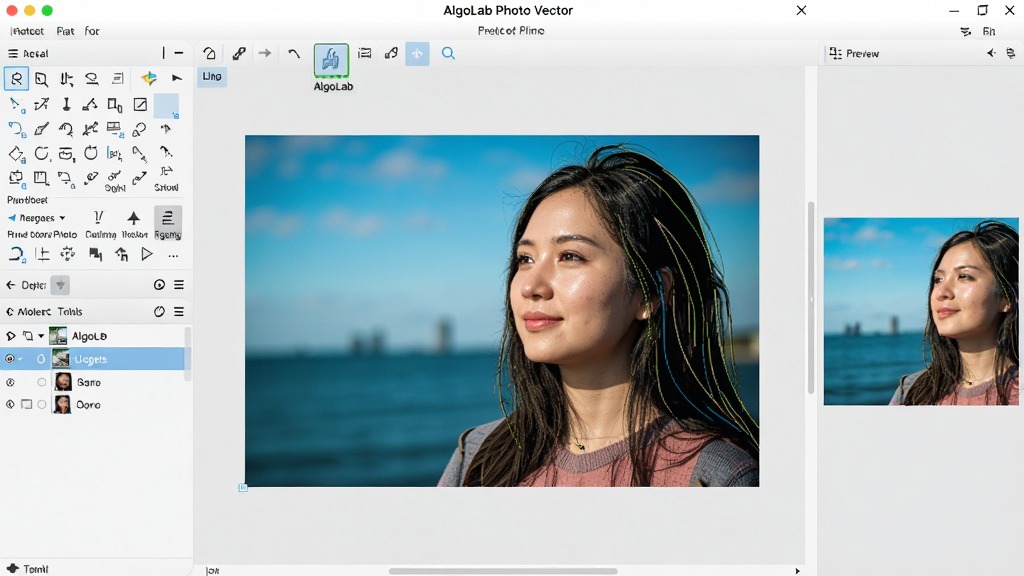Open the Molerc Tohls panel hamburger menu
Image resolution: width=1024 pixels, height=576 pixels.
179,312
